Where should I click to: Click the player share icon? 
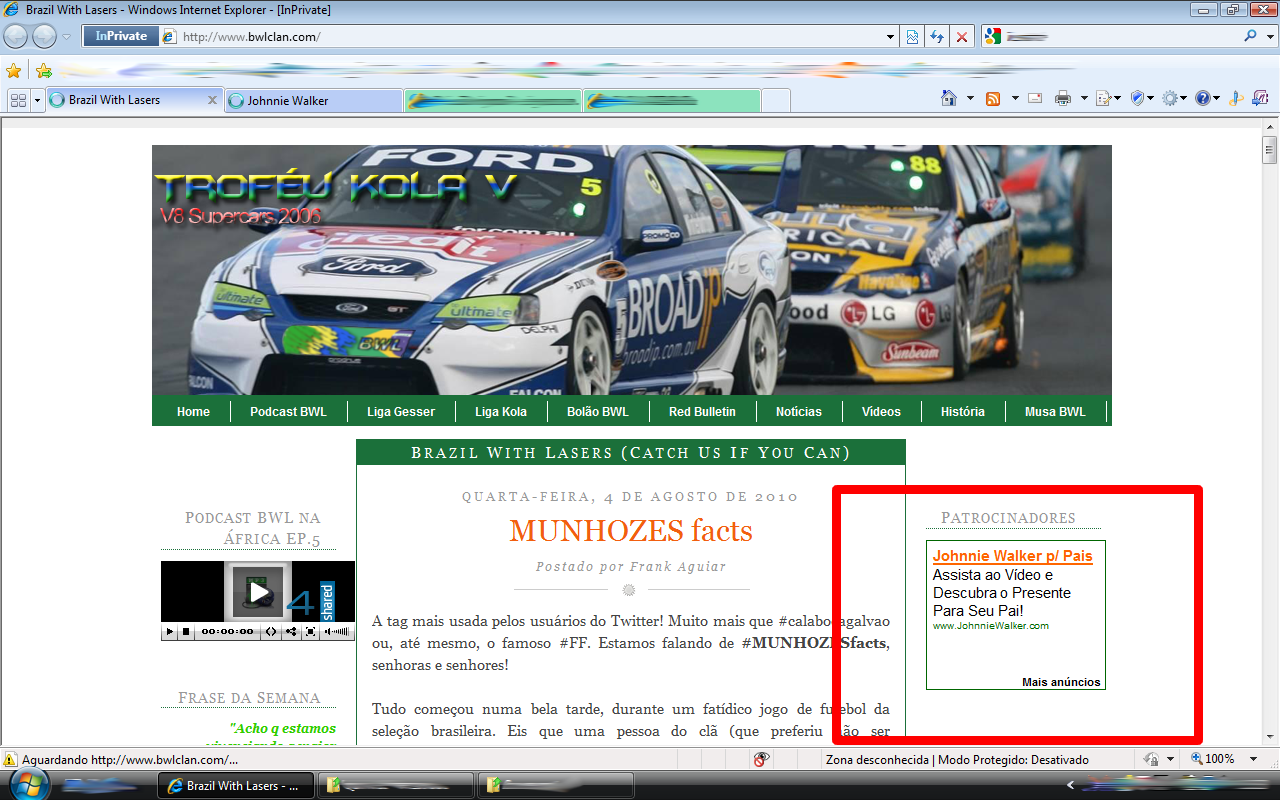click(291, 632)
